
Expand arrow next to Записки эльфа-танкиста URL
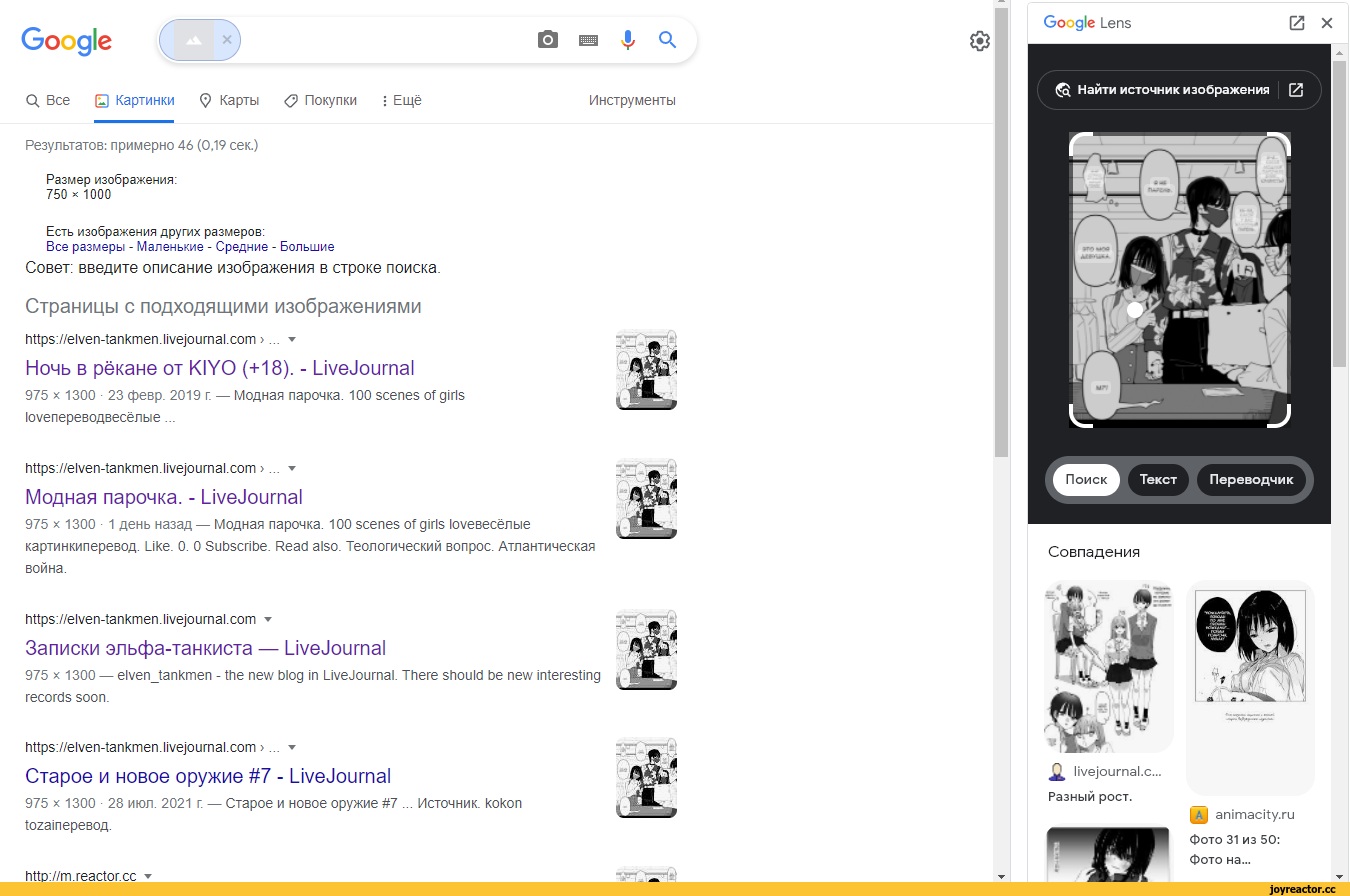(x=268, y=620)
